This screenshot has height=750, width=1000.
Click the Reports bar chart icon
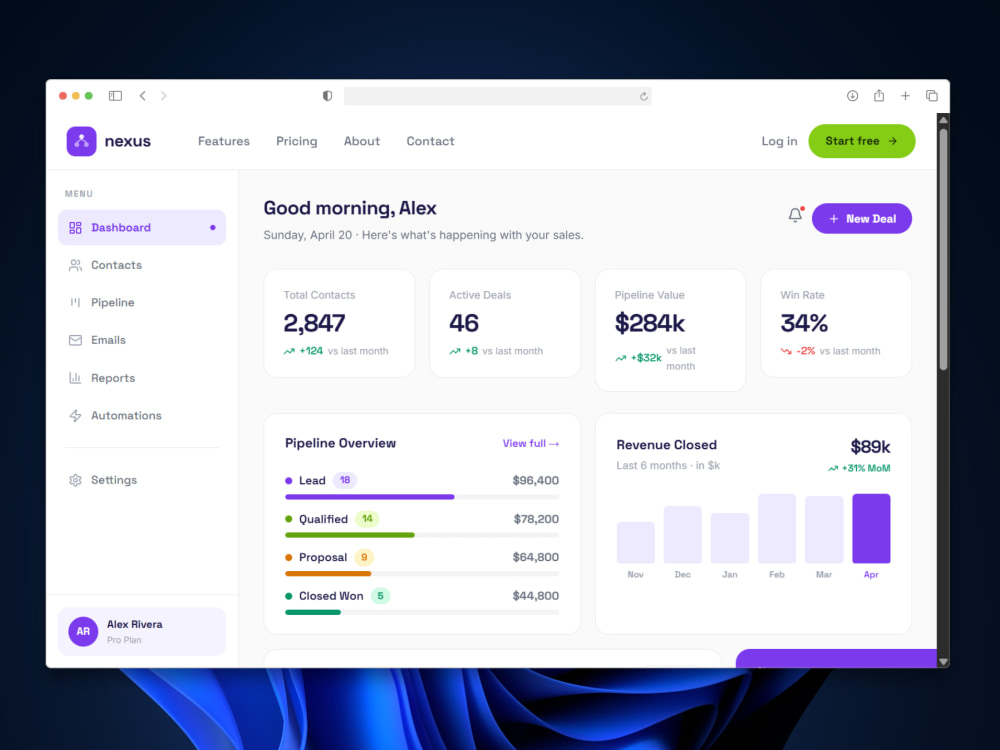75,378
